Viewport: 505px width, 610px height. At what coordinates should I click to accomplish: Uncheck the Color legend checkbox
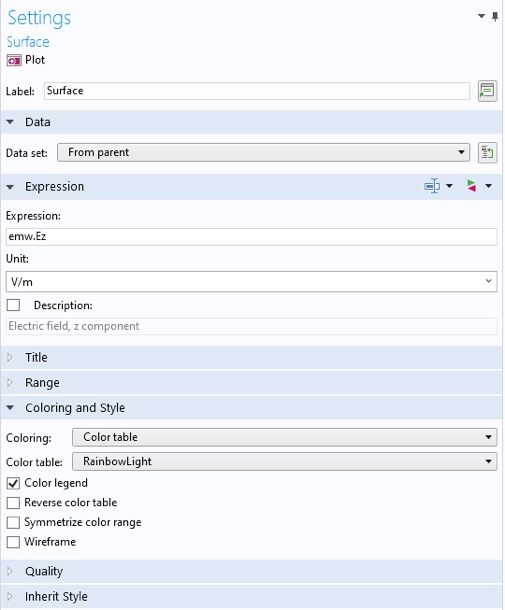pyautogui.click(x=13, y=484)
